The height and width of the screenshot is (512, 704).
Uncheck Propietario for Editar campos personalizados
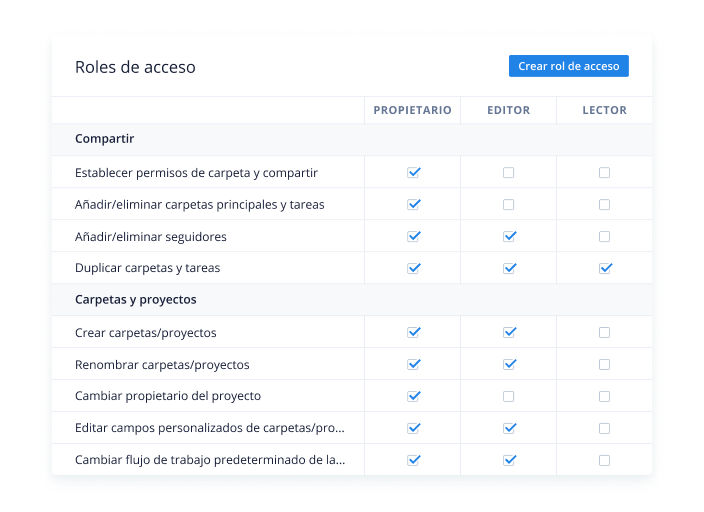(414, 428)
